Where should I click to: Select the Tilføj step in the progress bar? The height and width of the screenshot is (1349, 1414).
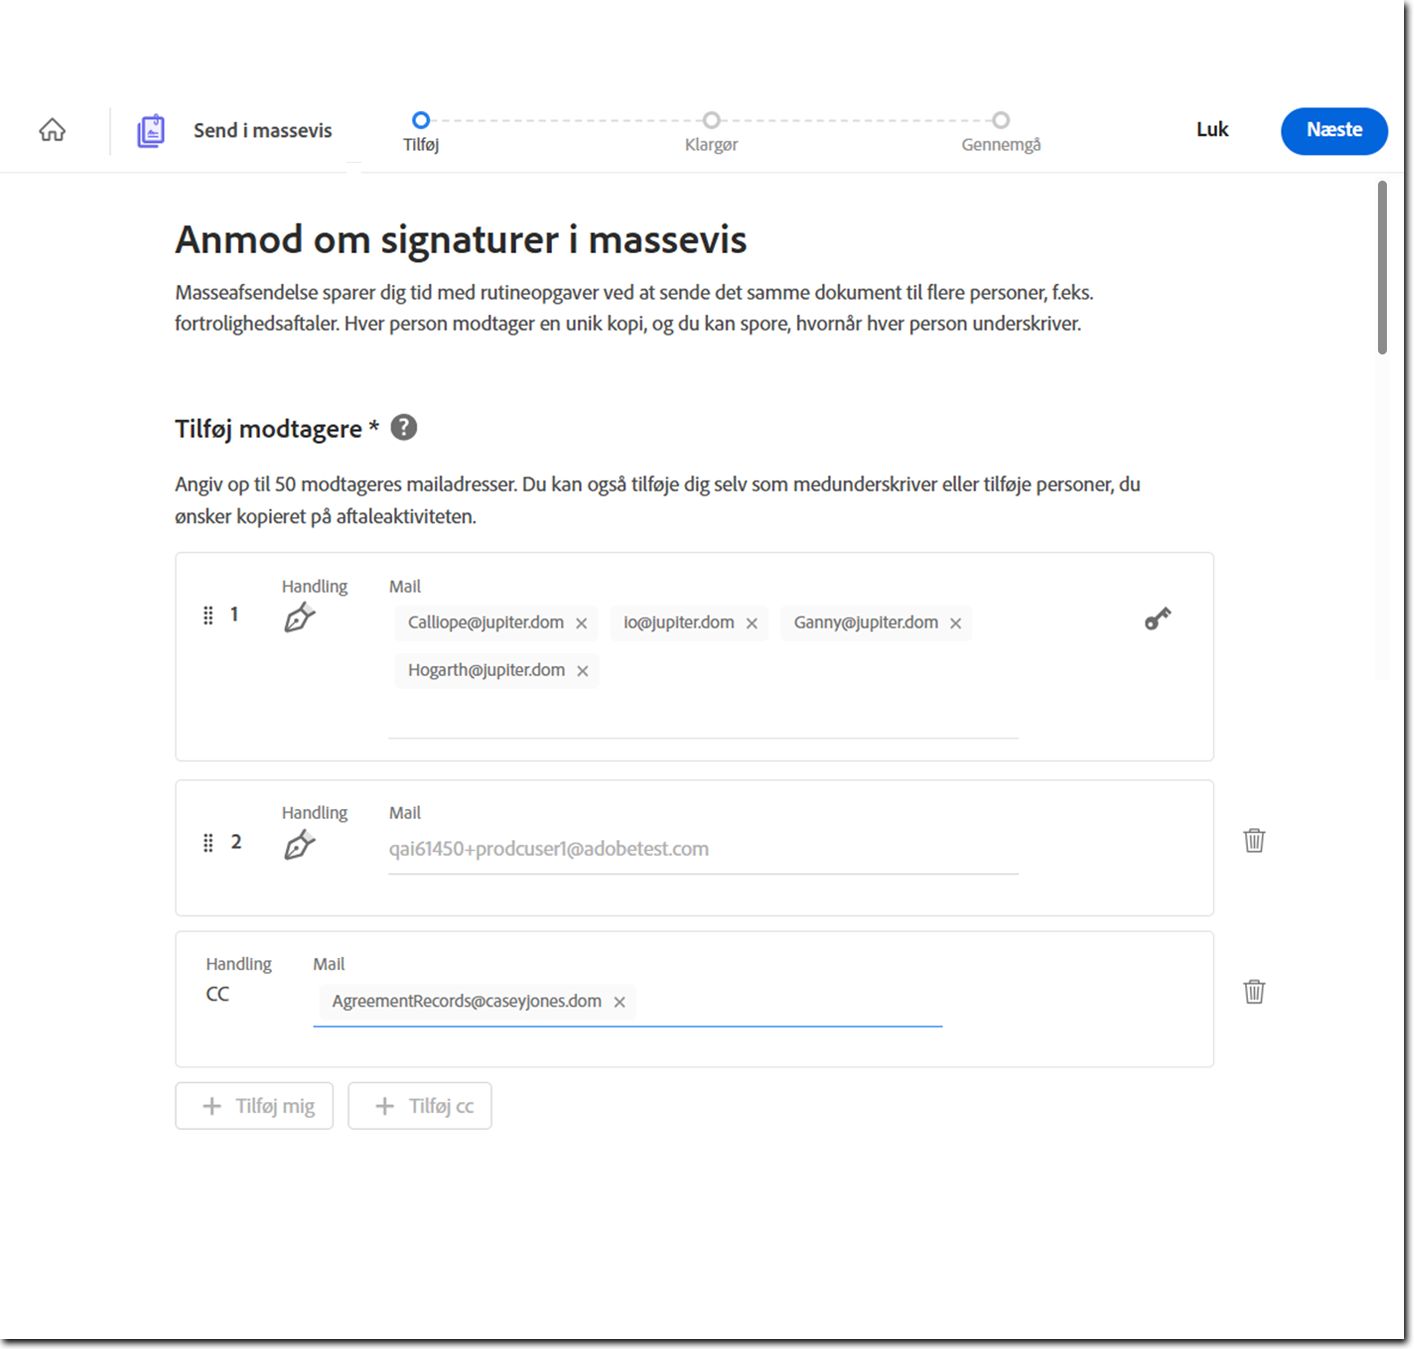tap(421, 131)
